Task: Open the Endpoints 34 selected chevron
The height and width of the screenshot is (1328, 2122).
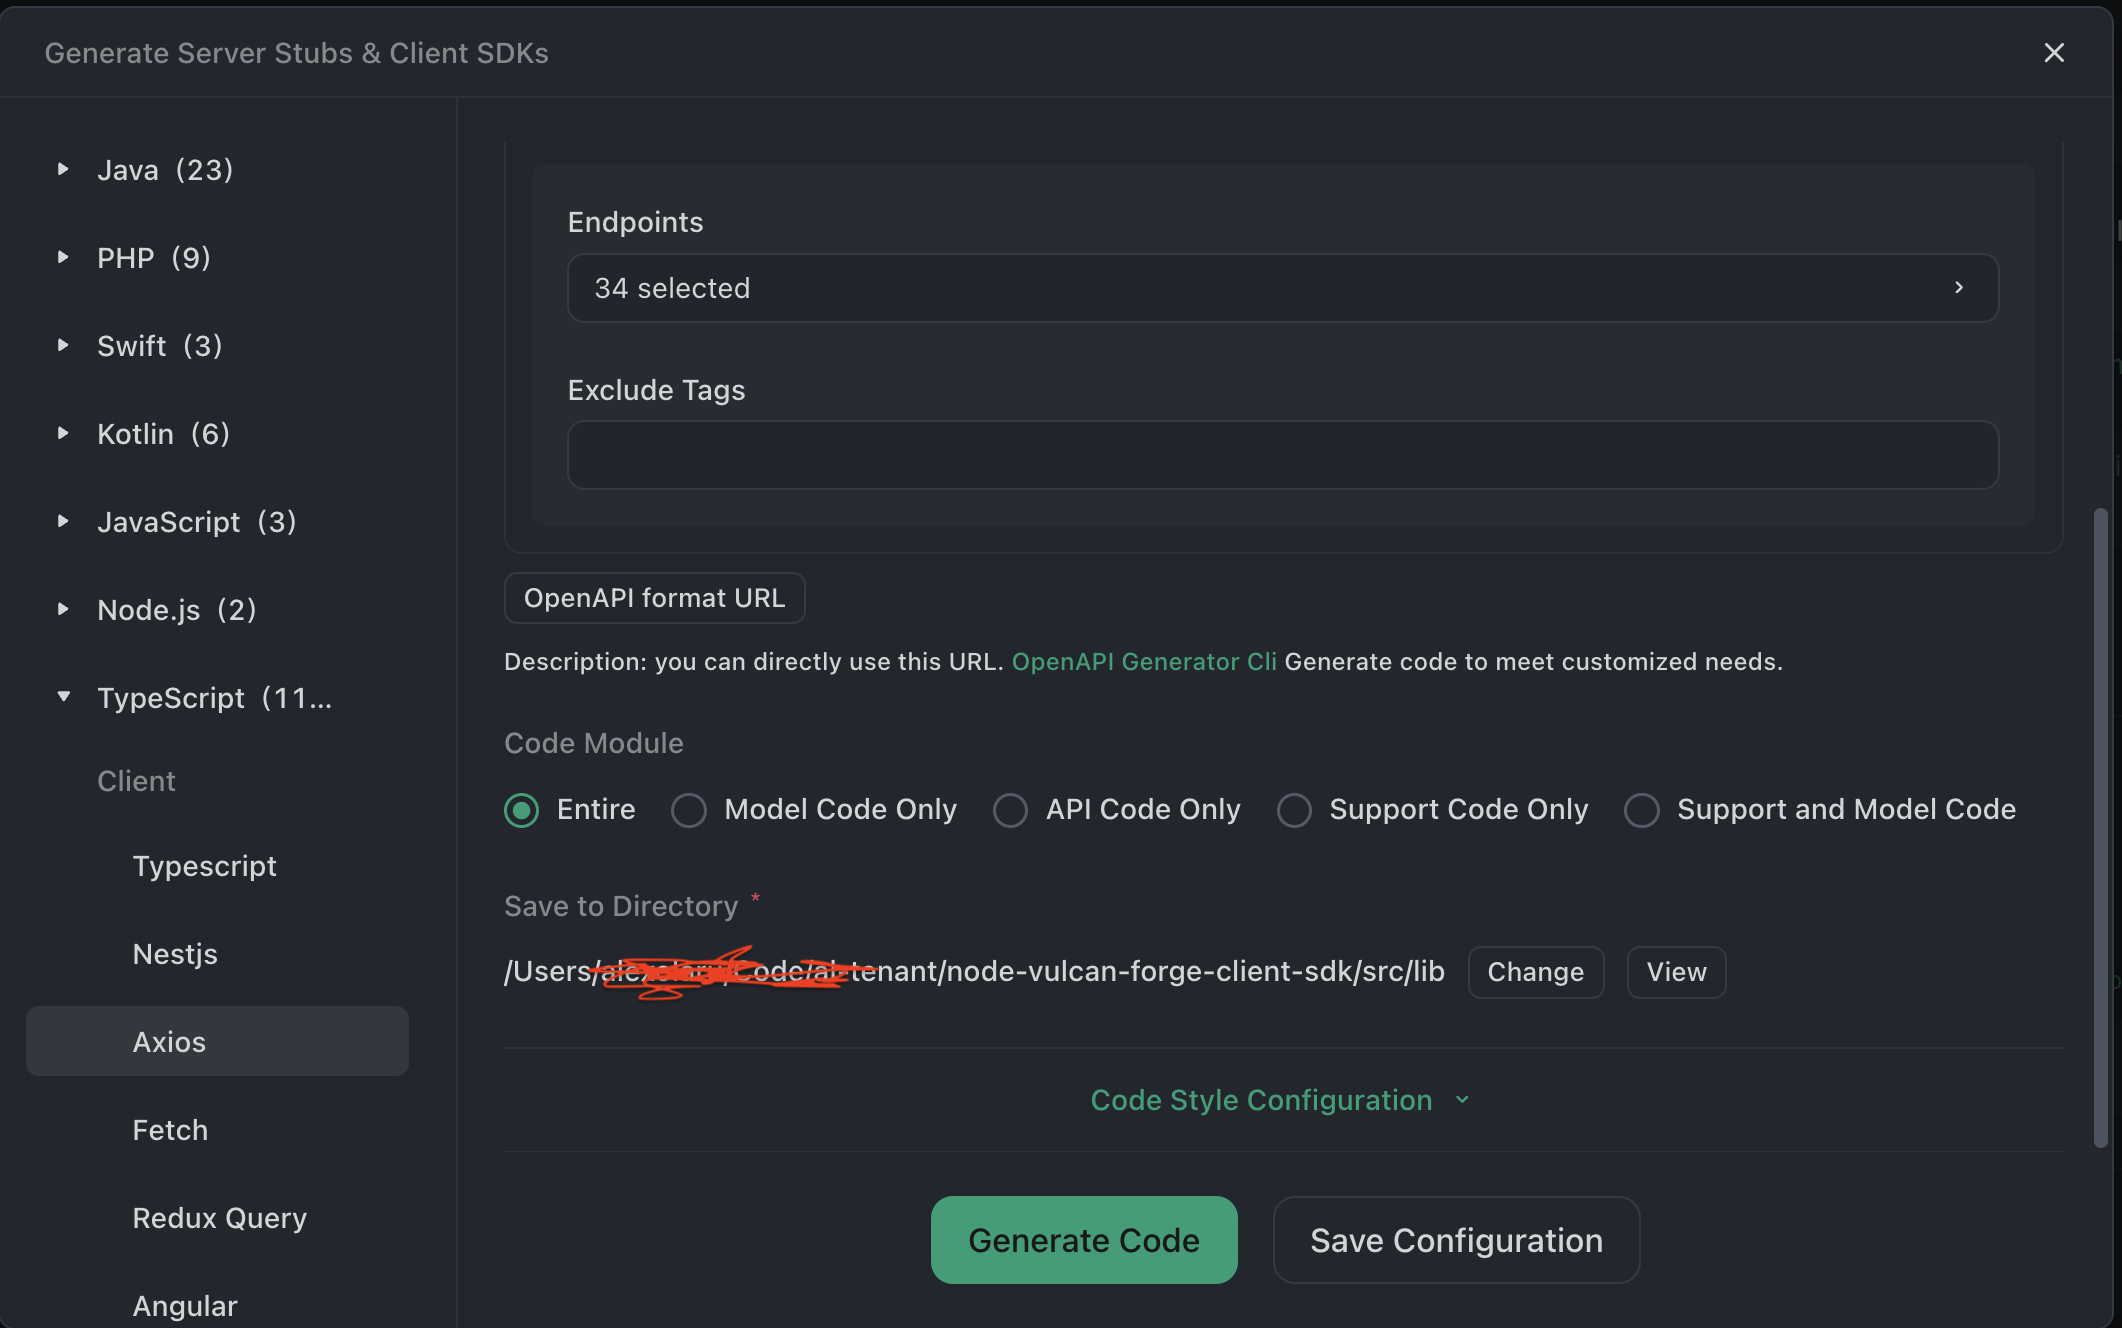Action: (x=1958, y=288)
